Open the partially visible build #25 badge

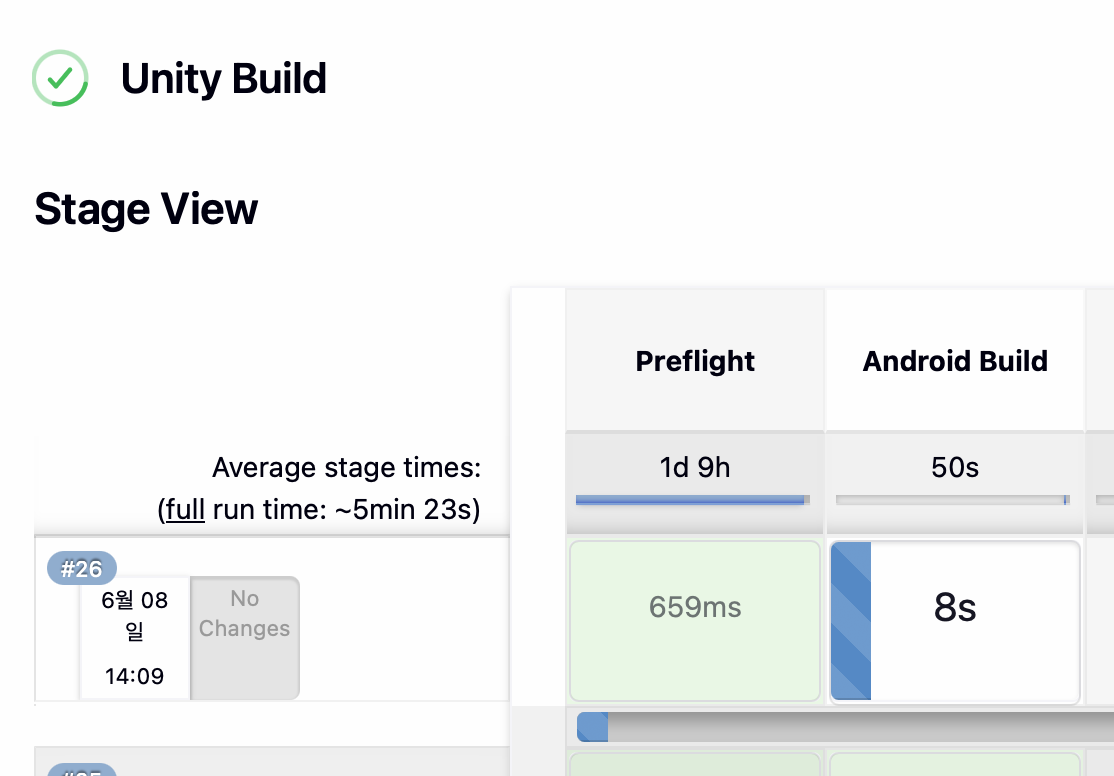click(x=82, y=770)
